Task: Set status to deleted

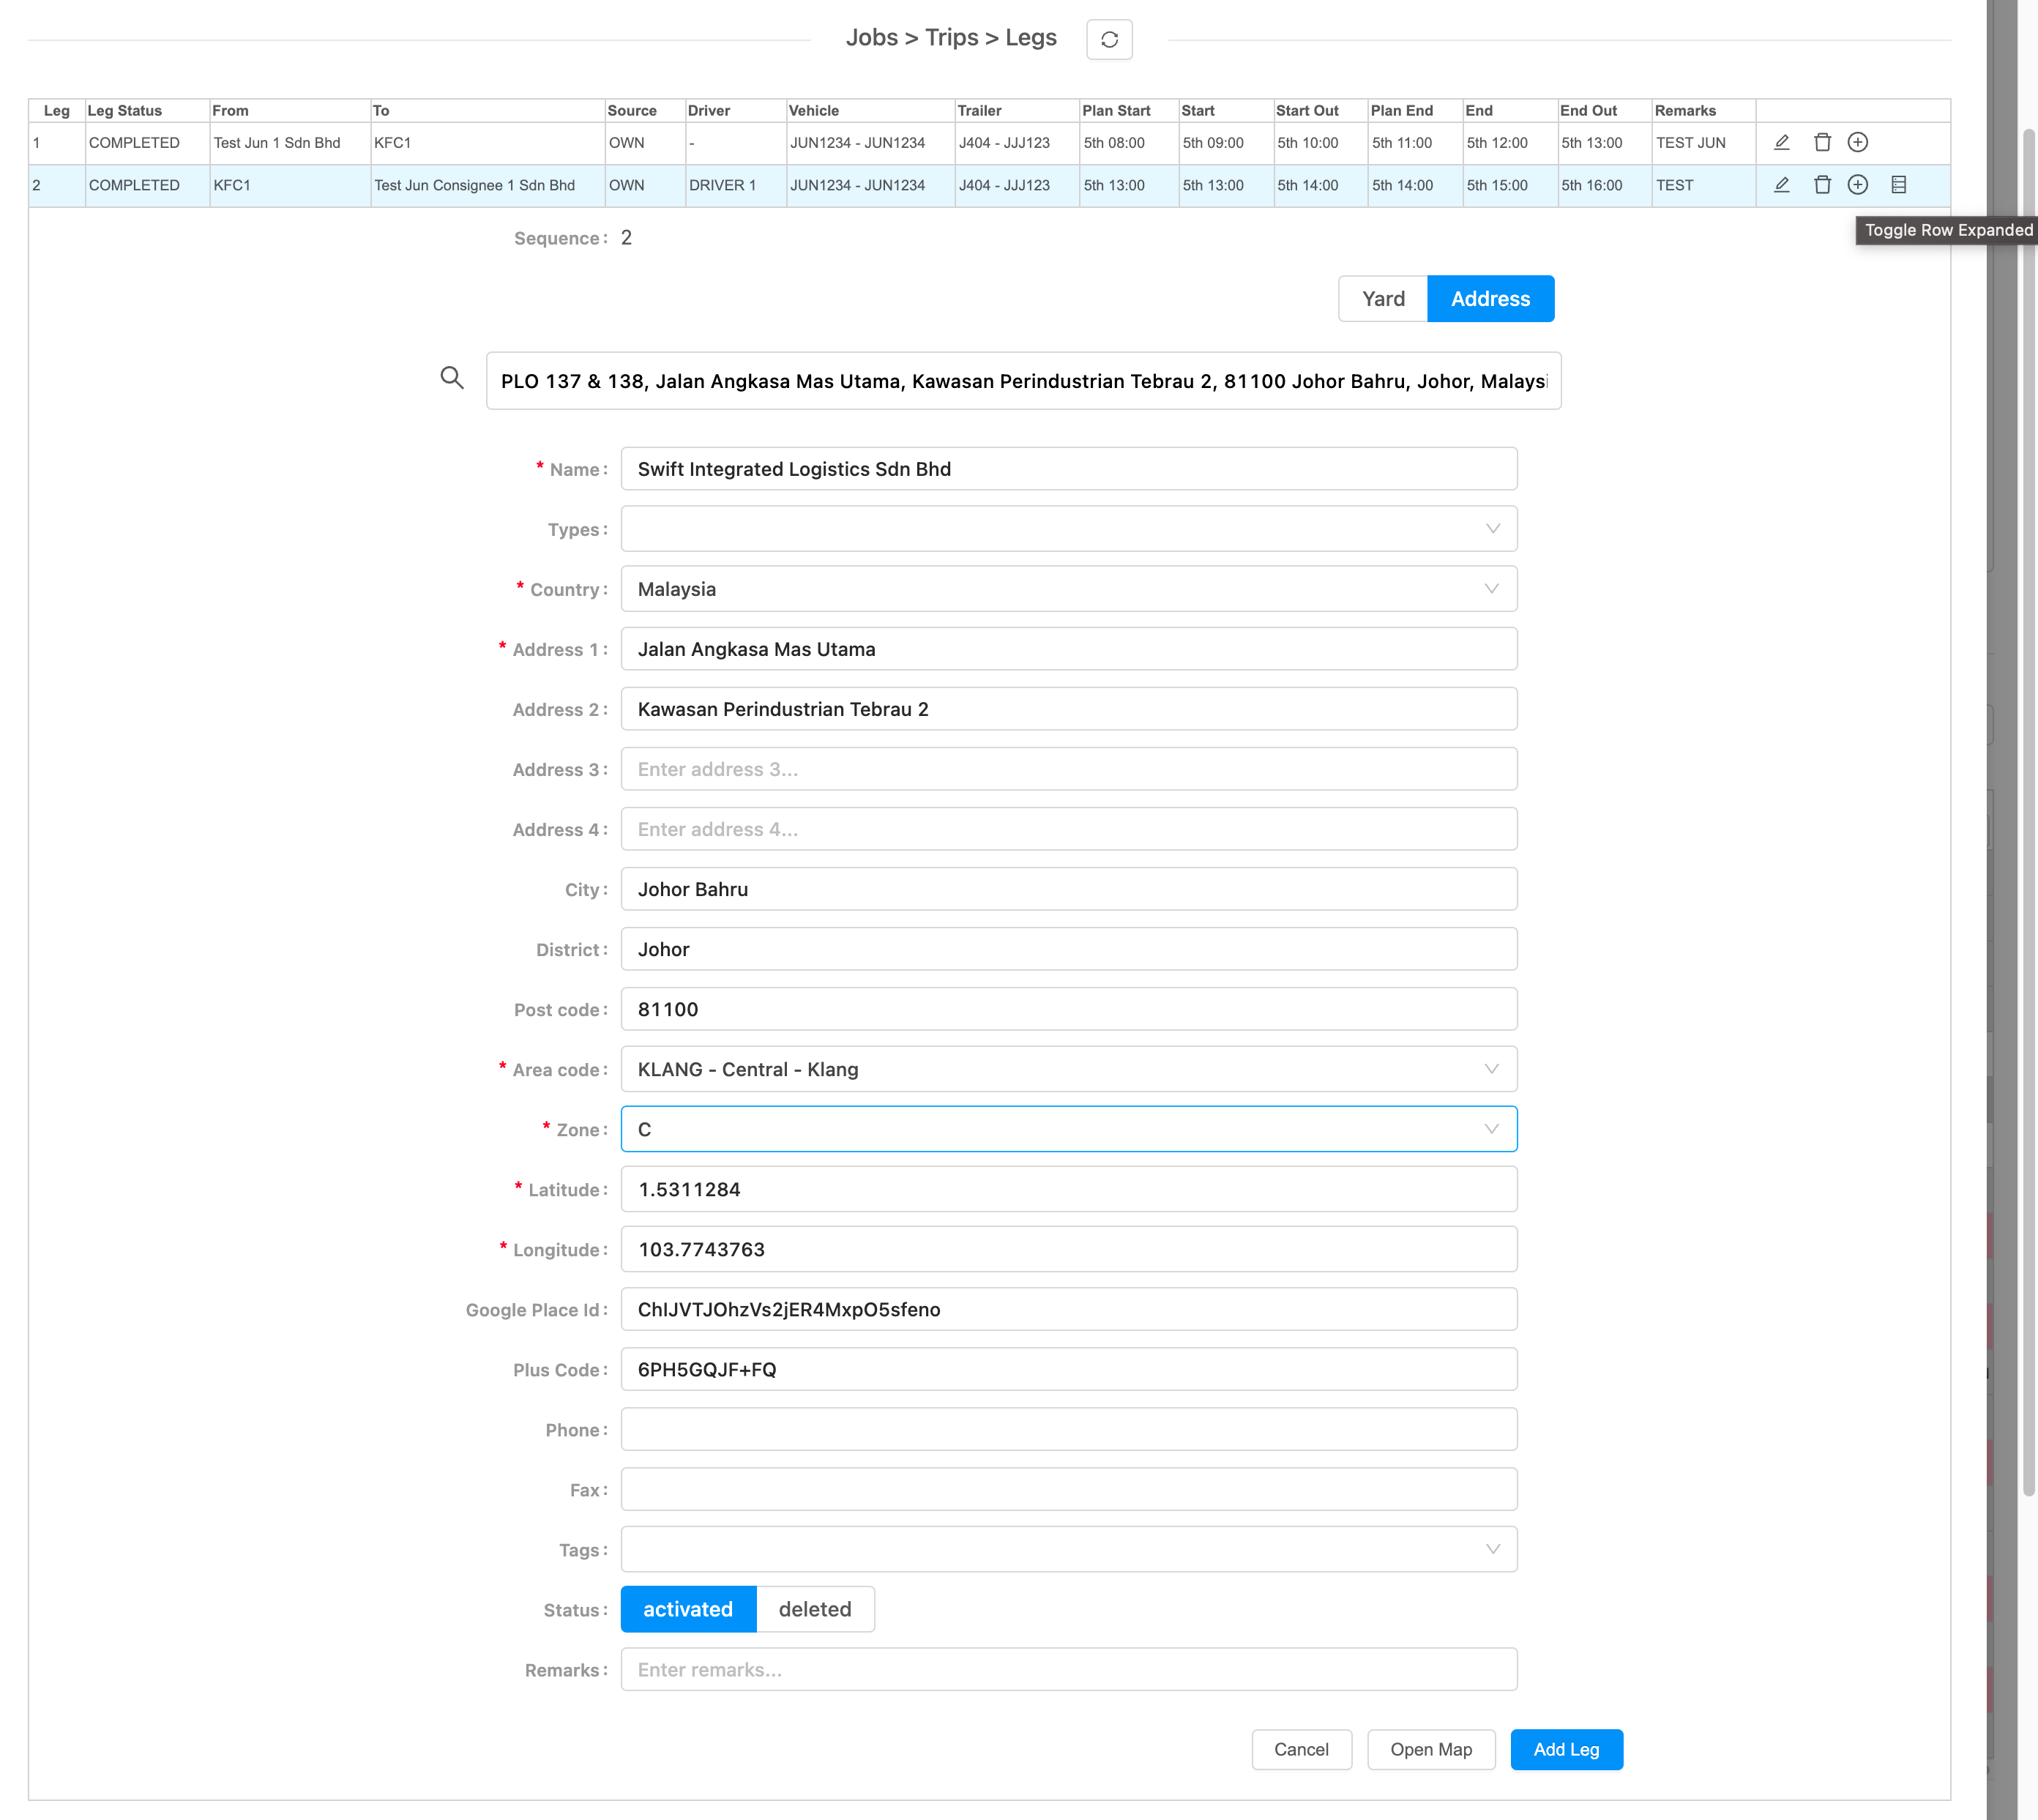Action: click(x=814, y=1609)
